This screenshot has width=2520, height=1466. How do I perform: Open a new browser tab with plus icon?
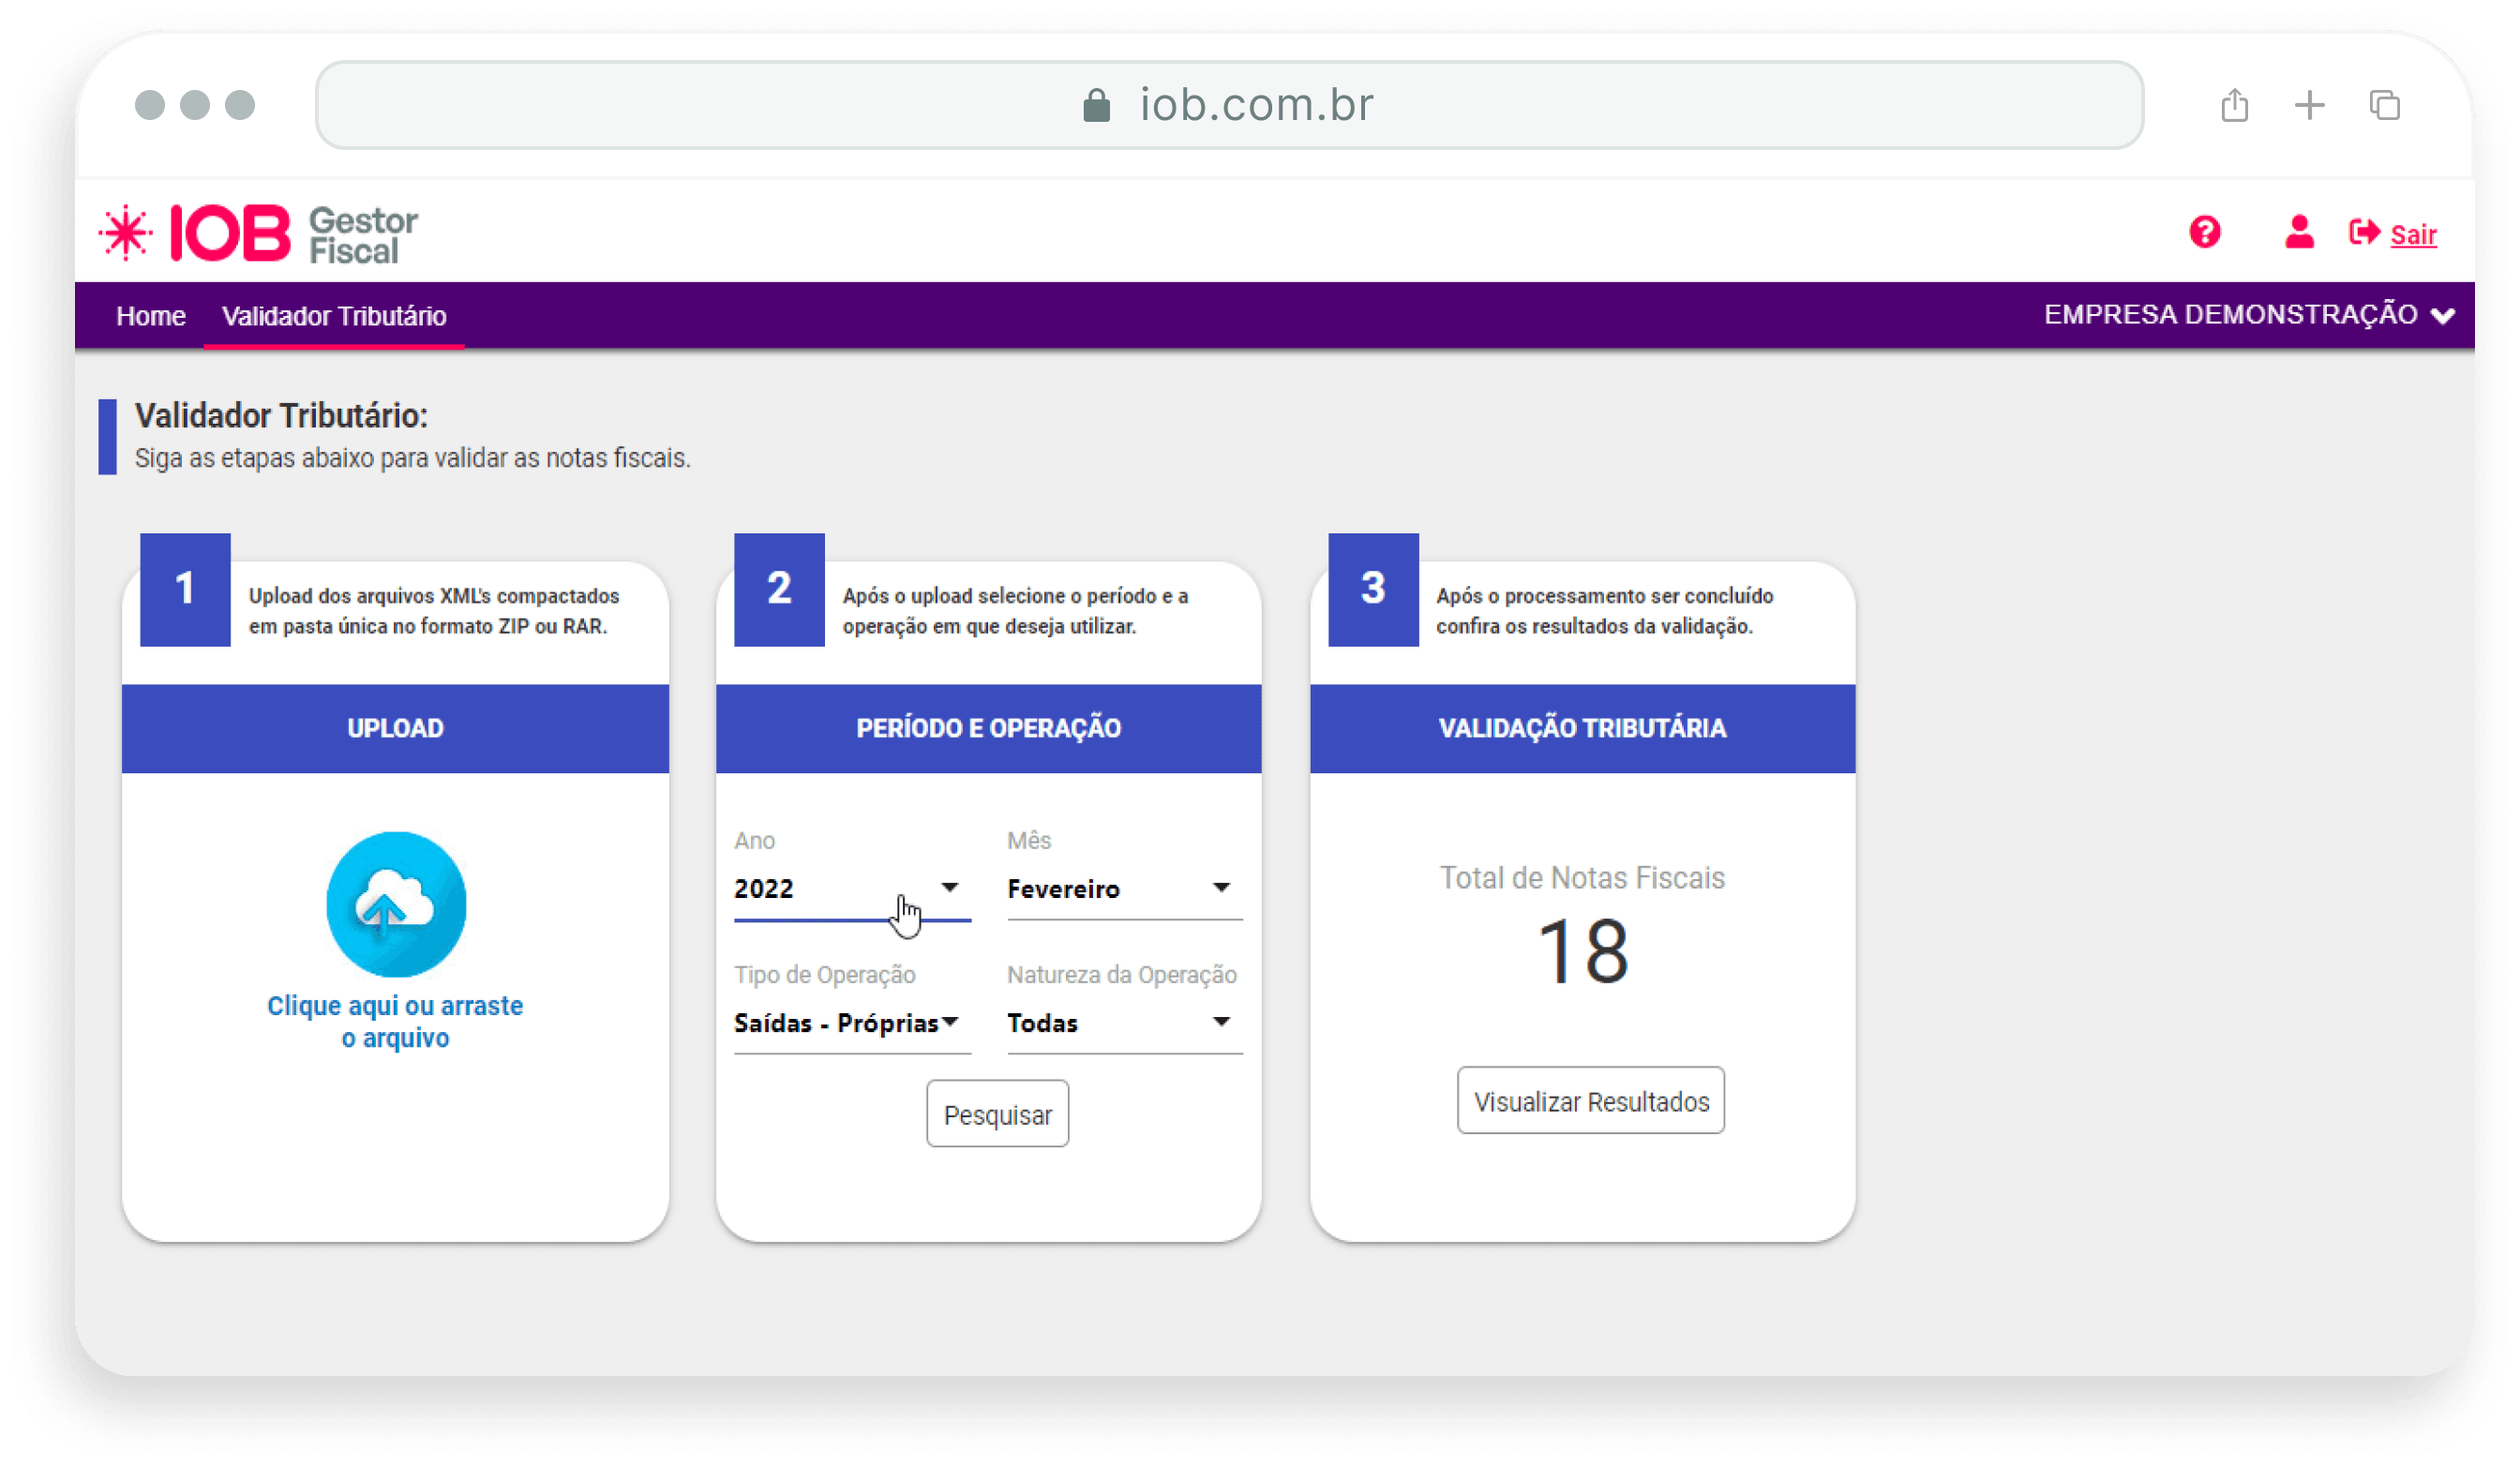[2309, 105]
